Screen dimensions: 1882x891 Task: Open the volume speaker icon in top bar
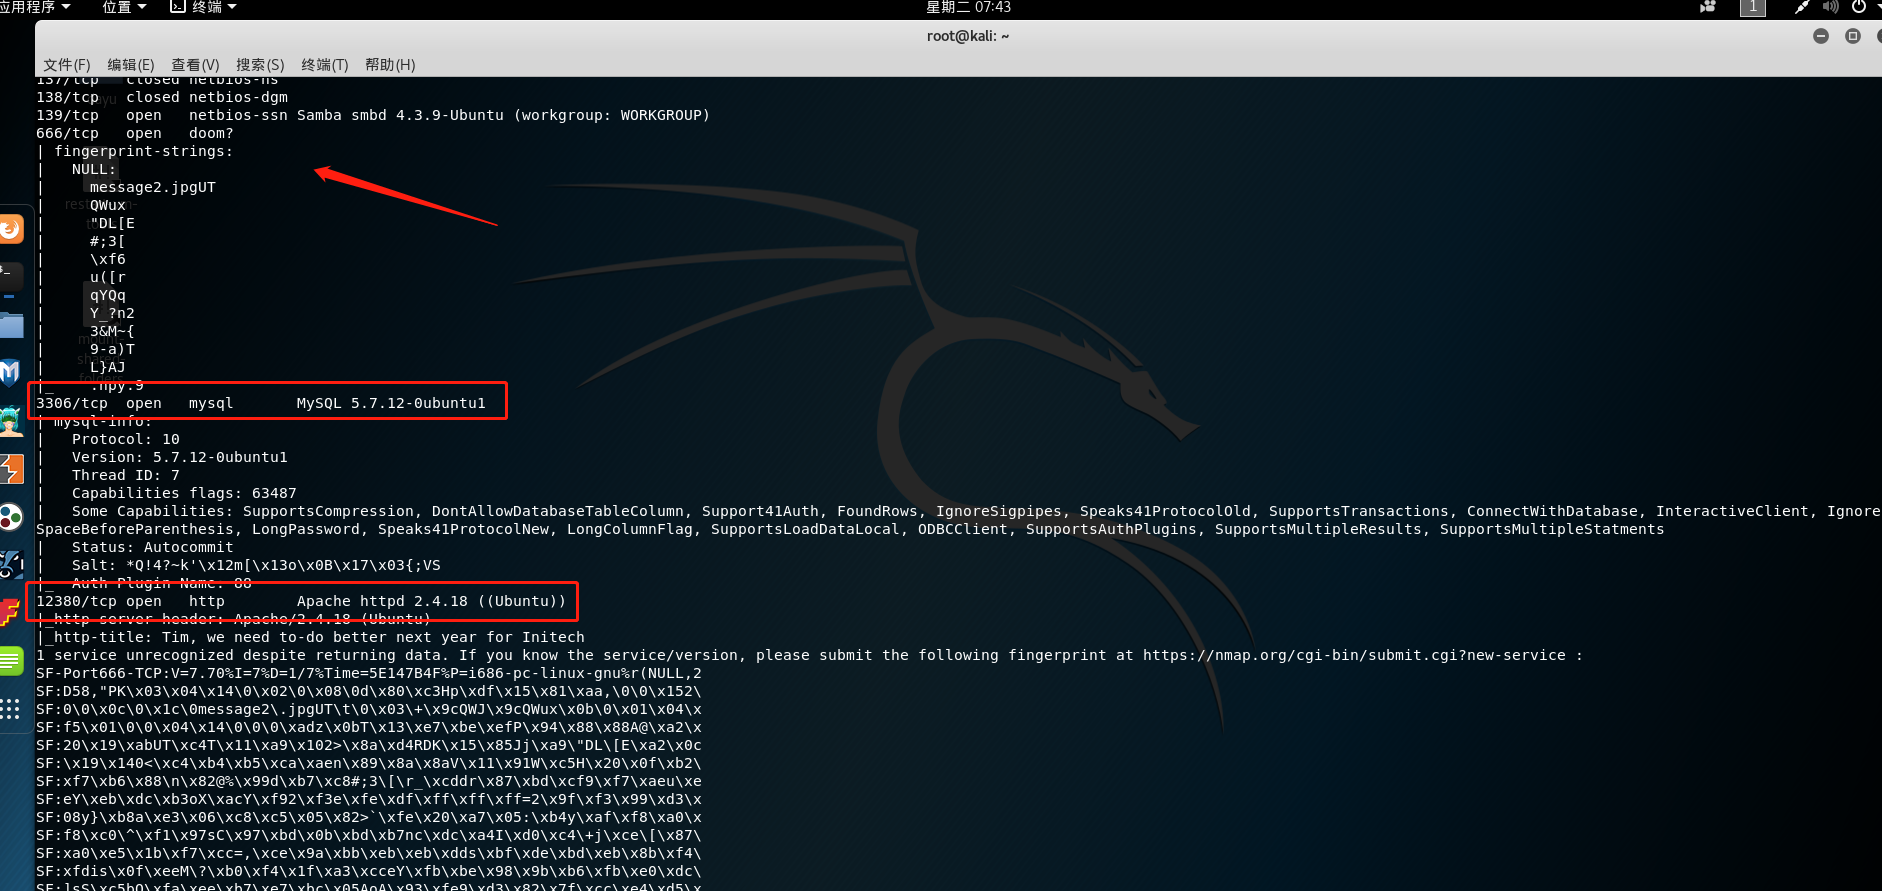[x=1830, y=7]
